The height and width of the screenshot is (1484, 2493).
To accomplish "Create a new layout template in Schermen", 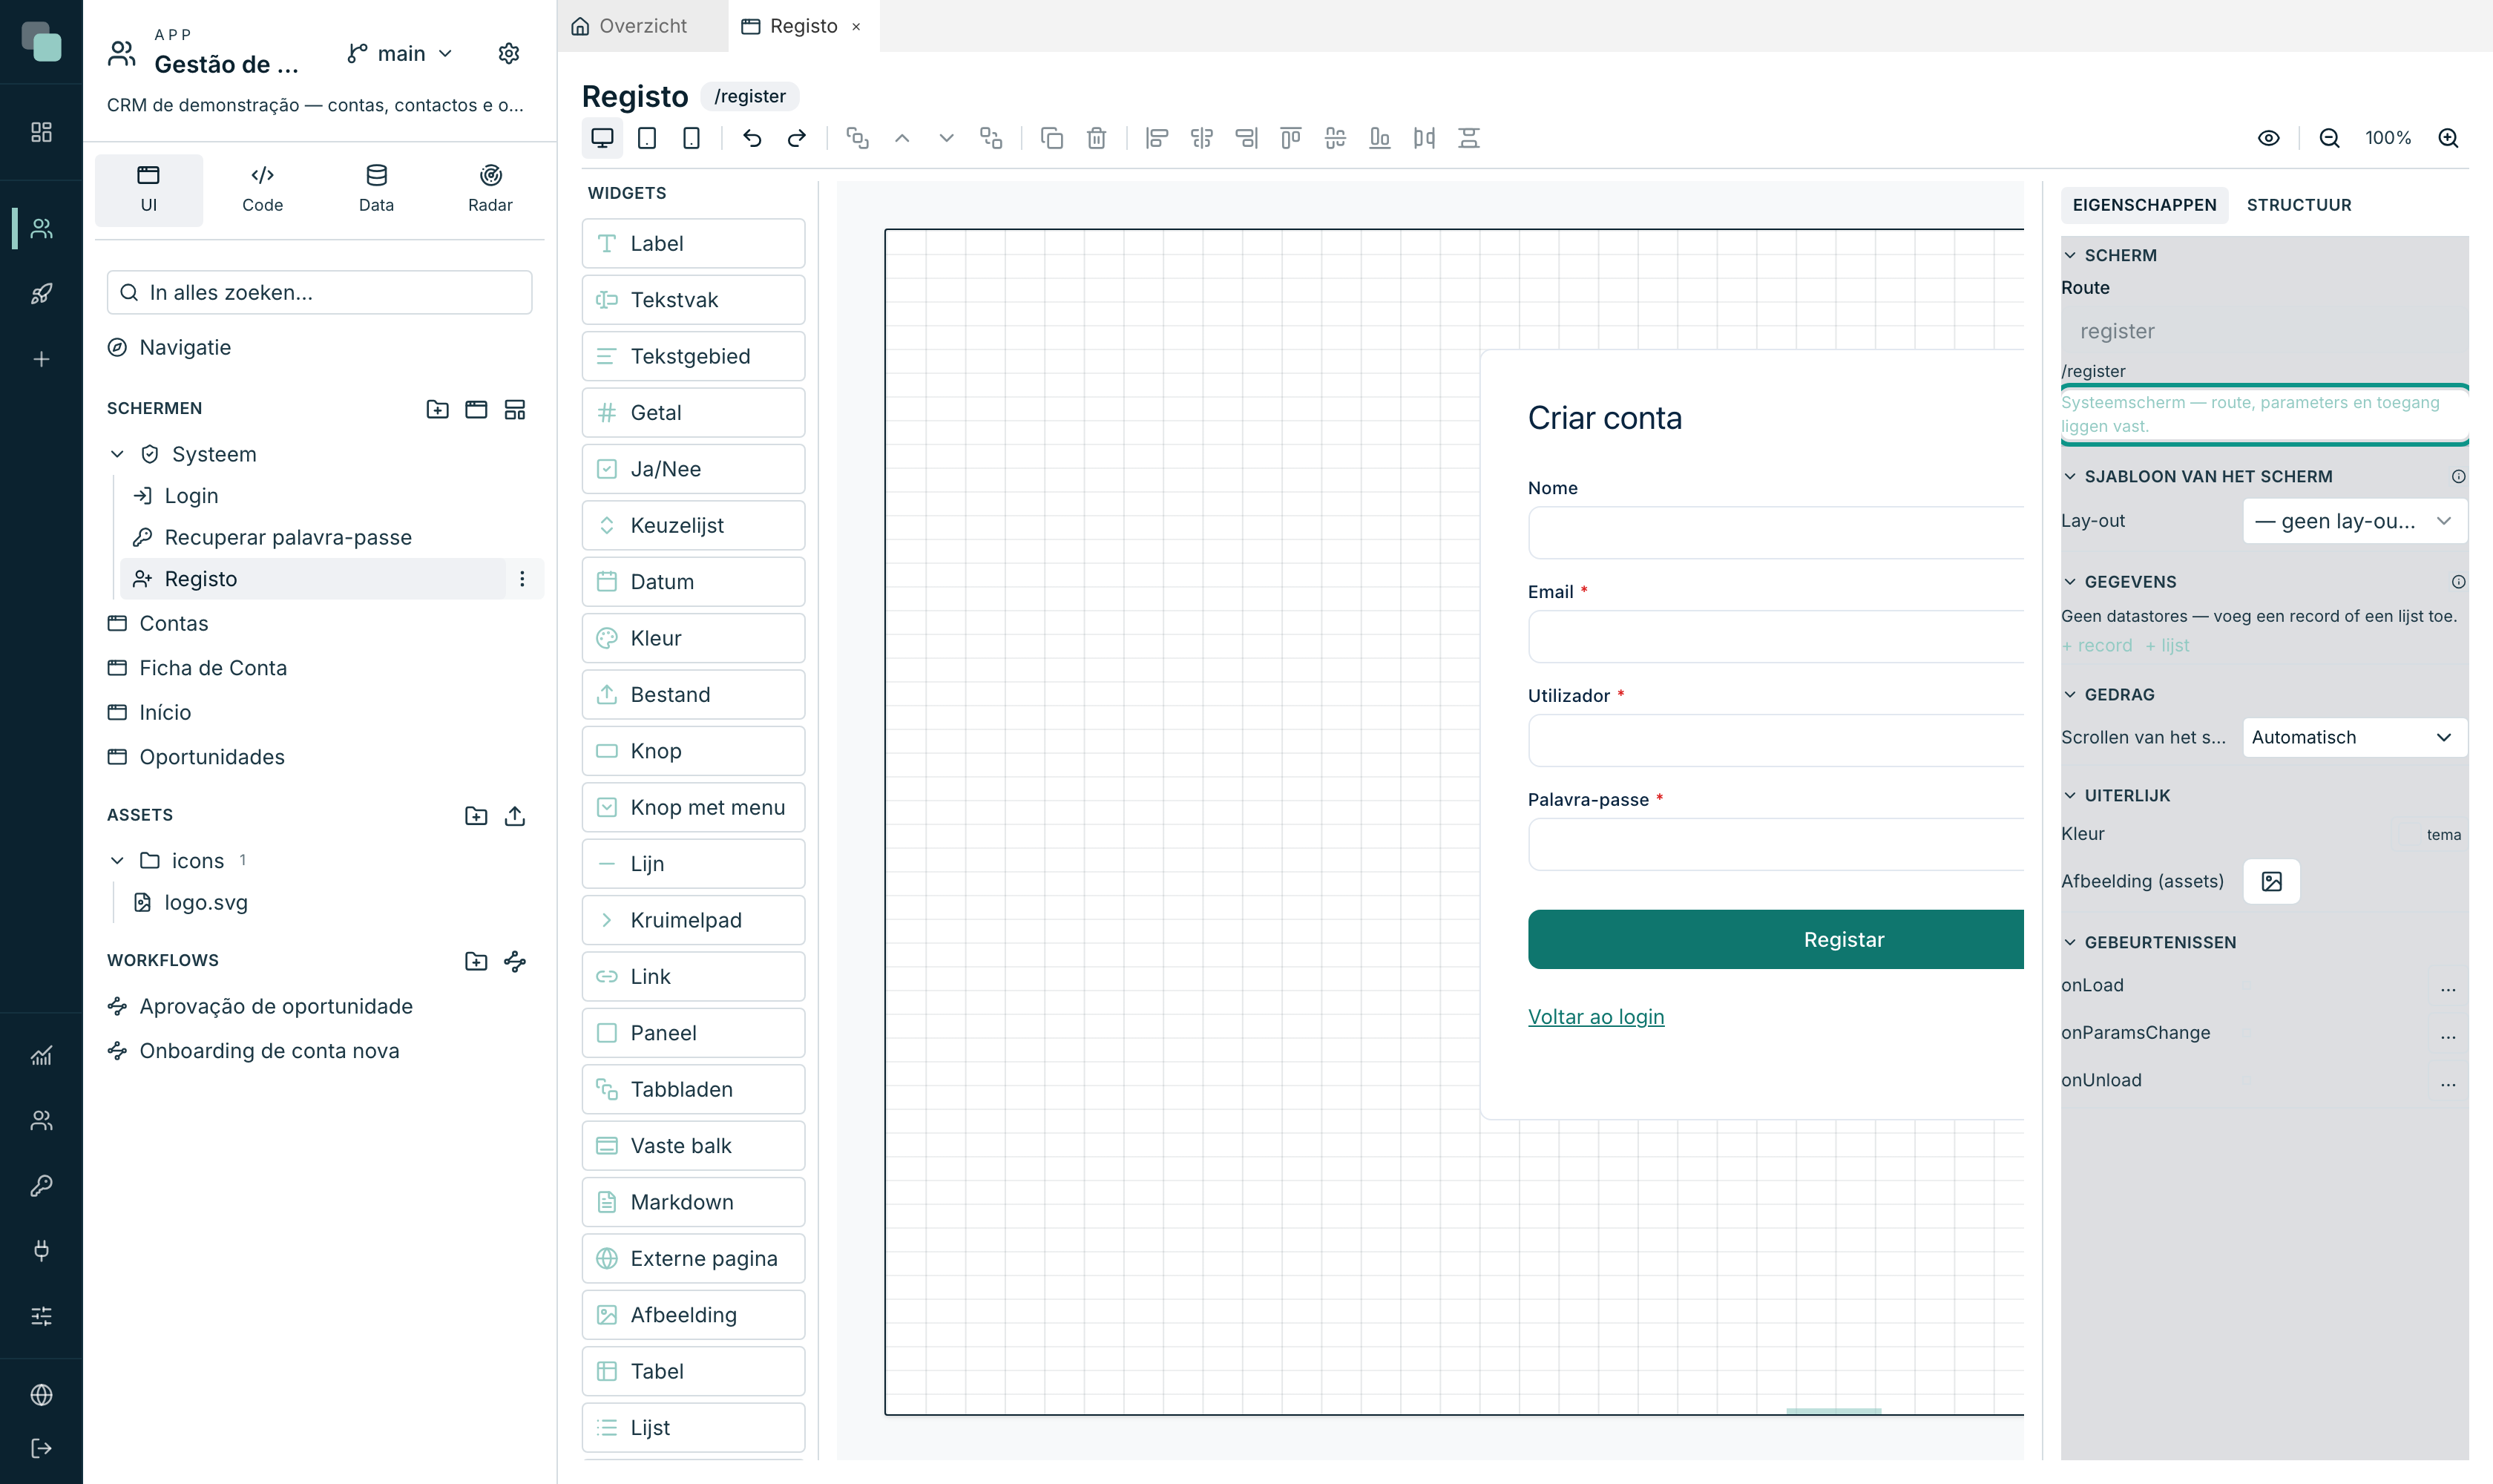I will (515, 409).
